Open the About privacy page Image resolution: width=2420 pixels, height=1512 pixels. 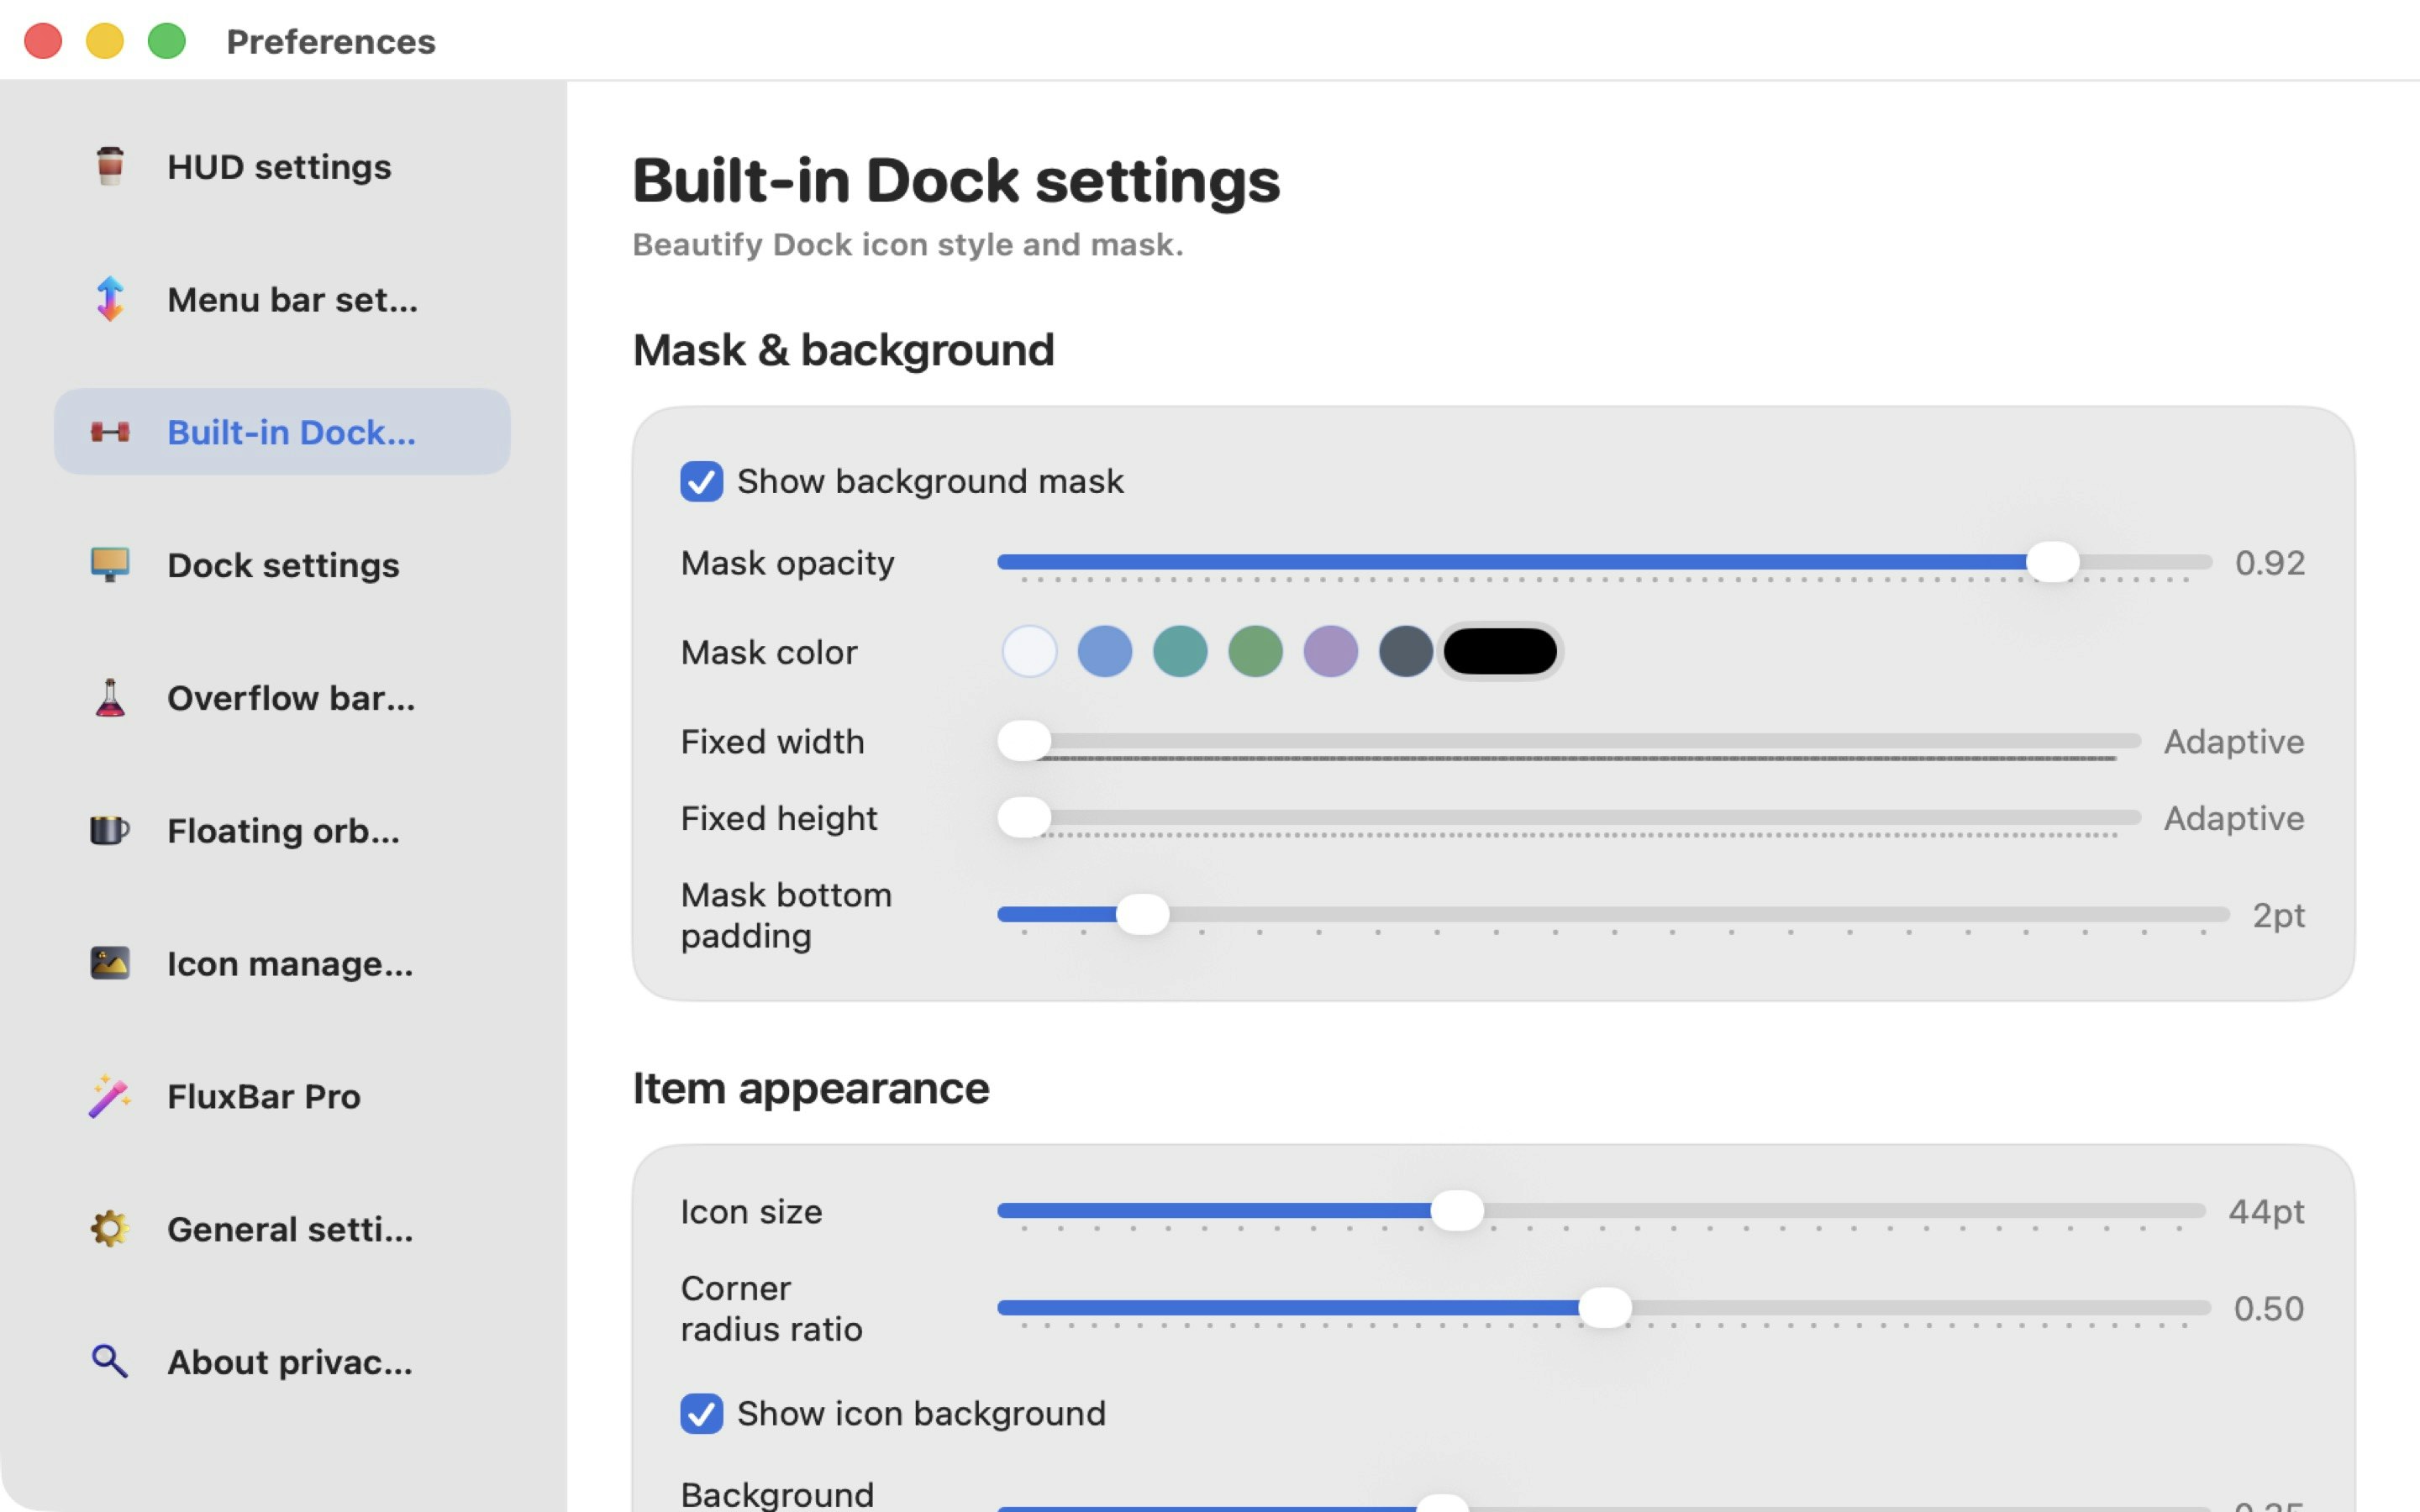pyautogui.click(x=290, y=1361)
